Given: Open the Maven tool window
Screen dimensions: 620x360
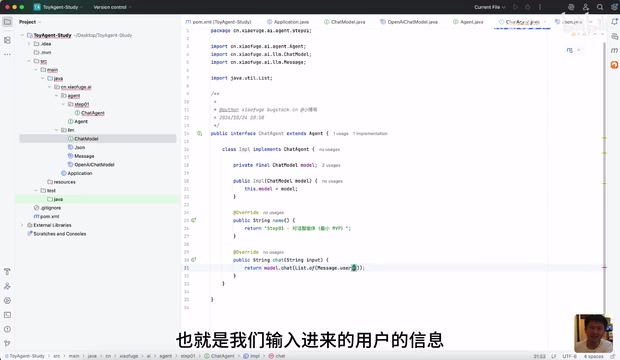Looking at the screenshot, I should 614,50.
